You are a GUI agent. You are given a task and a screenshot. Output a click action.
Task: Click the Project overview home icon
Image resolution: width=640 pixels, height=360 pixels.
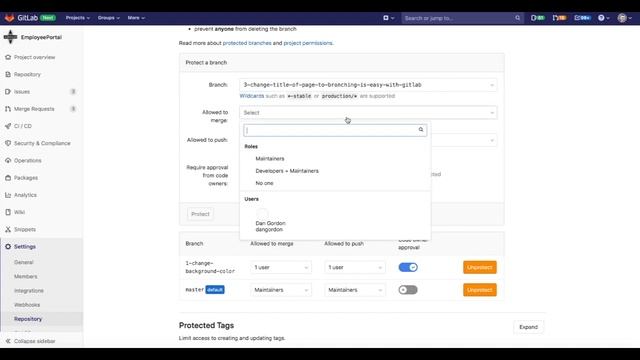tap(8, 57)
